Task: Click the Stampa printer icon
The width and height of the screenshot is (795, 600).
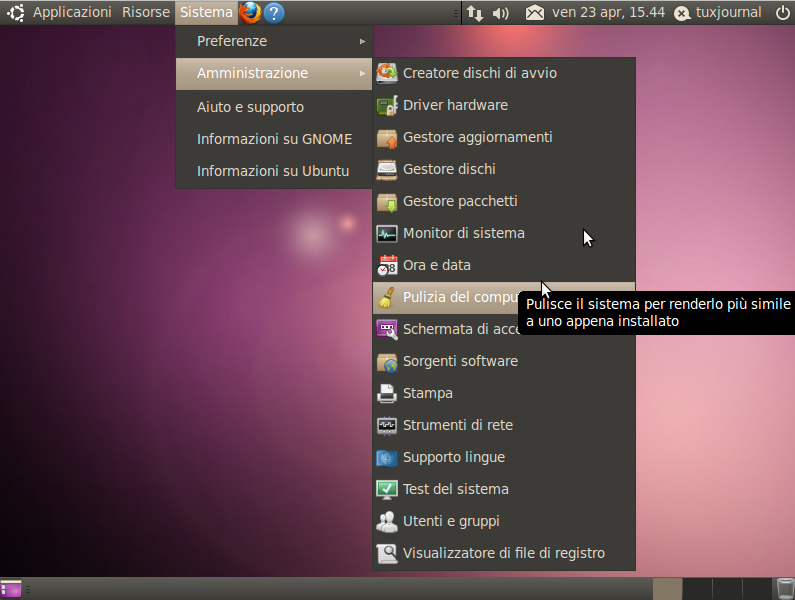Action: [x=387, y=394]
